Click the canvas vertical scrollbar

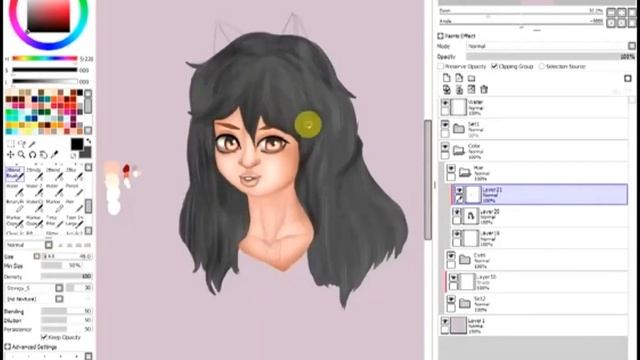point(428,180)
